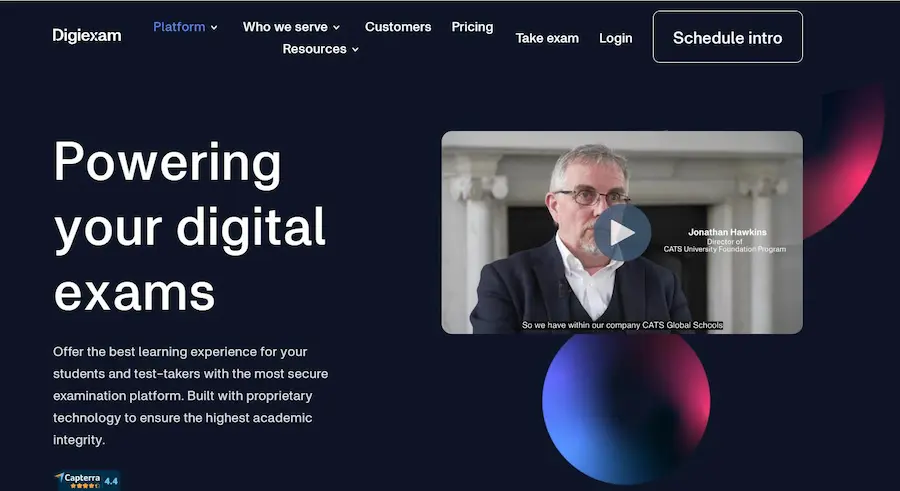
Task: Click the video thumbnail of the testimonial
Action: pos(622,232)
